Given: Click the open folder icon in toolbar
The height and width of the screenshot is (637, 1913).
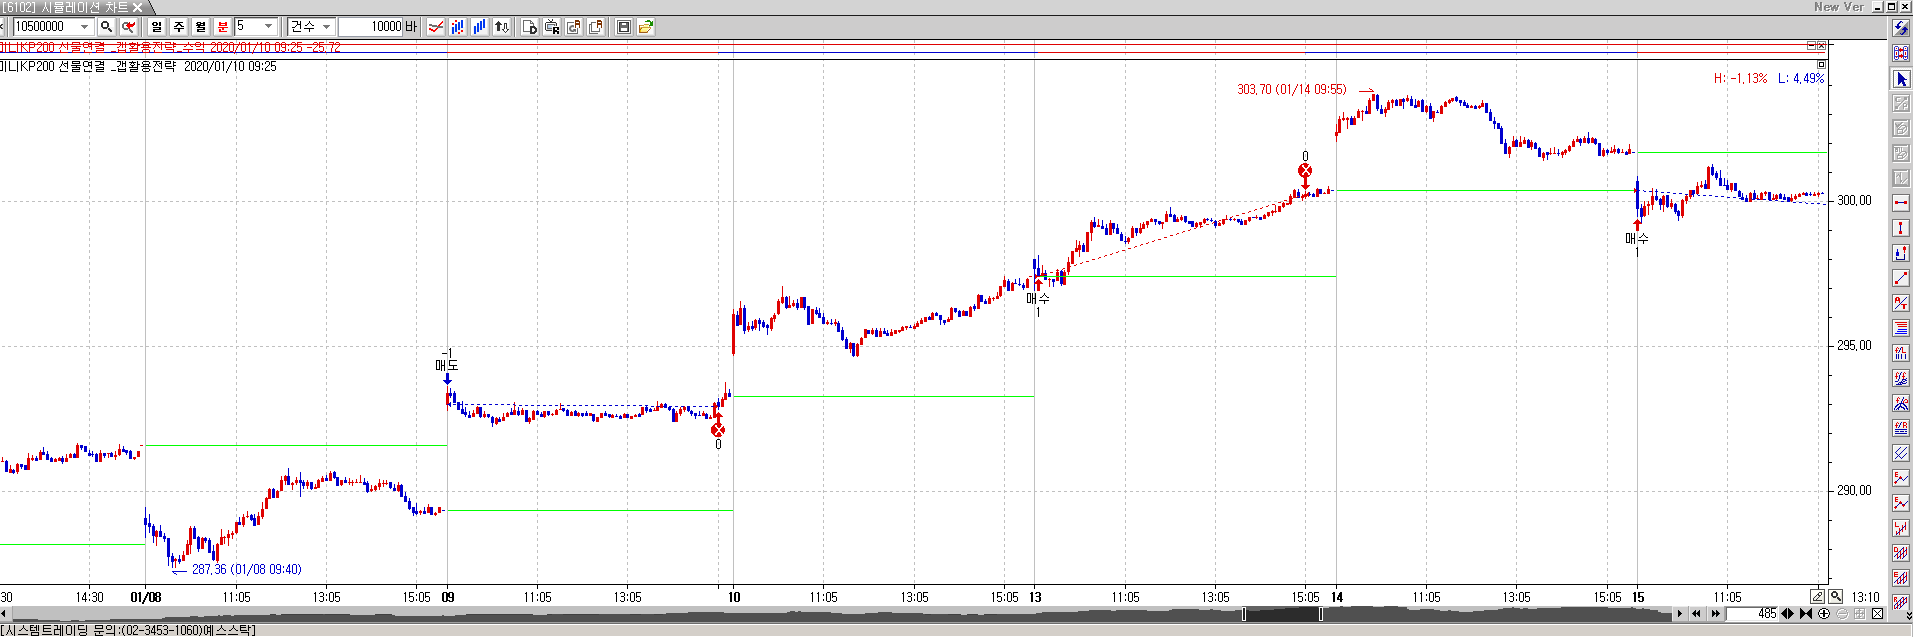Looking at the screenshot, I should coord(646,27).
